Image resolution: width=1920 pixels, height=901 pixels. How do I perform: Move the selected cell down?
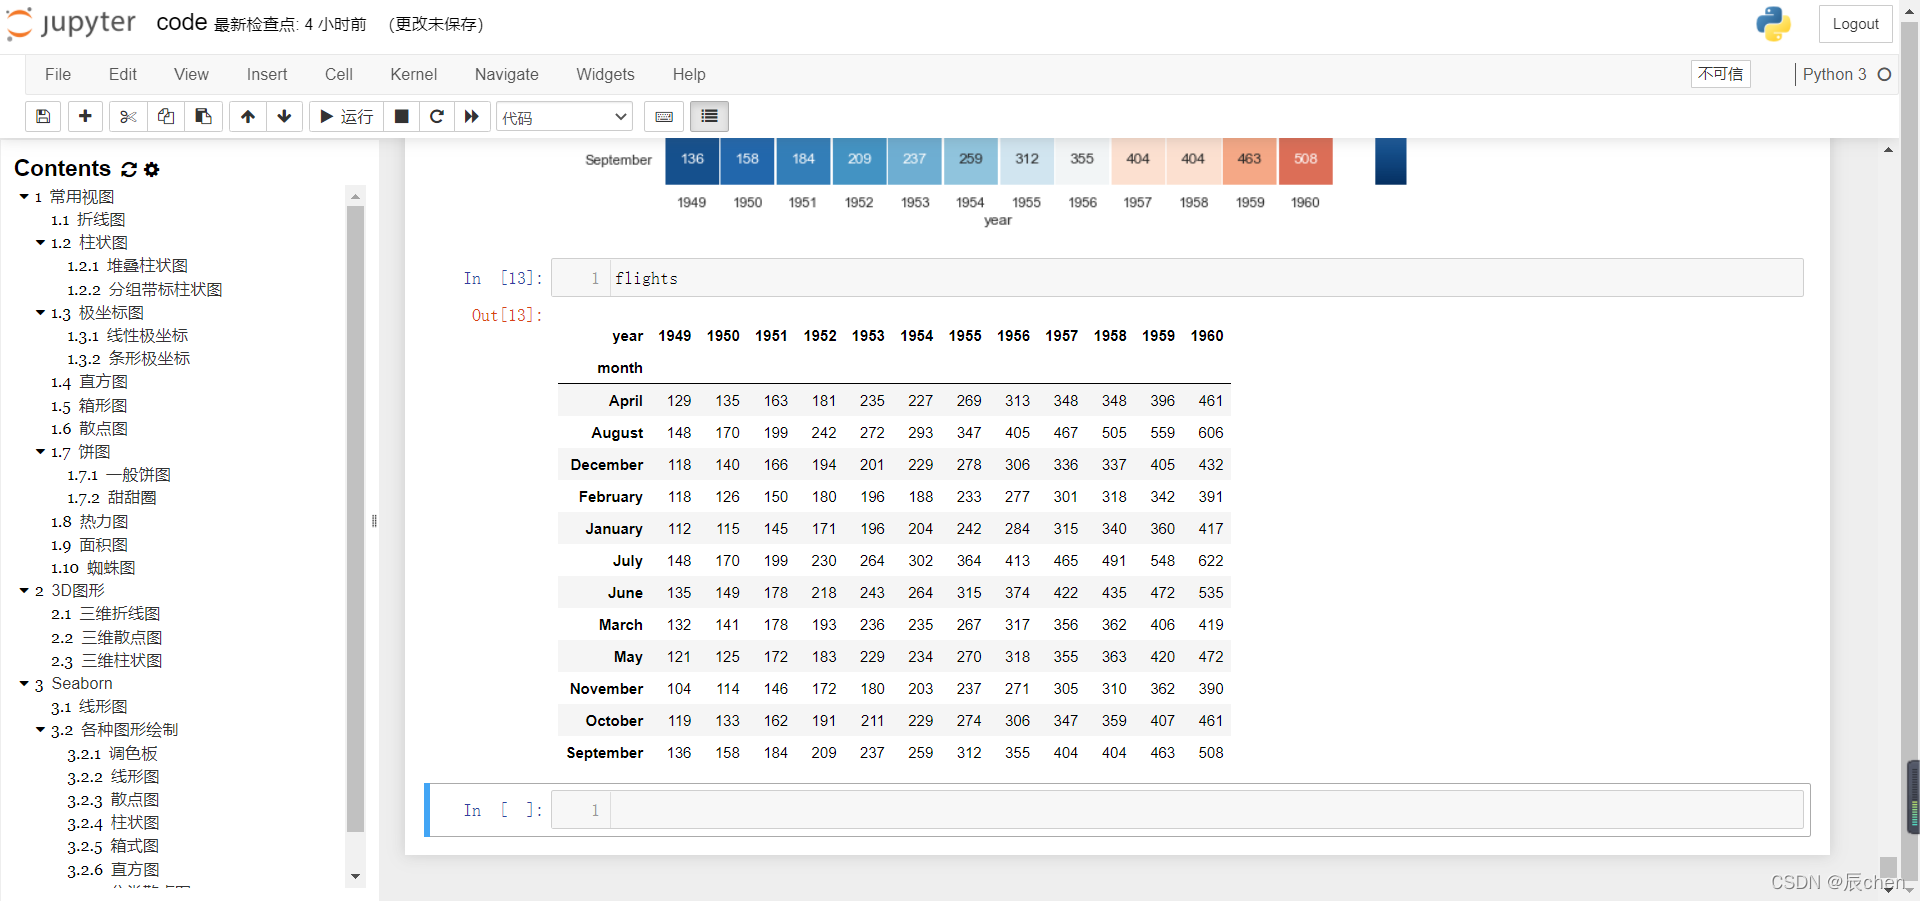click(x=285, y=117)
